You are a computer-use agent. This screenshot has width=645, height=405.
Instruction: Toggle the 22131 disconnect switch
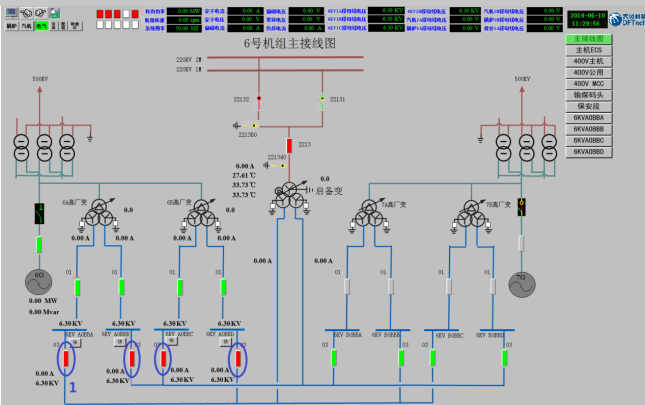coord(321,99)
